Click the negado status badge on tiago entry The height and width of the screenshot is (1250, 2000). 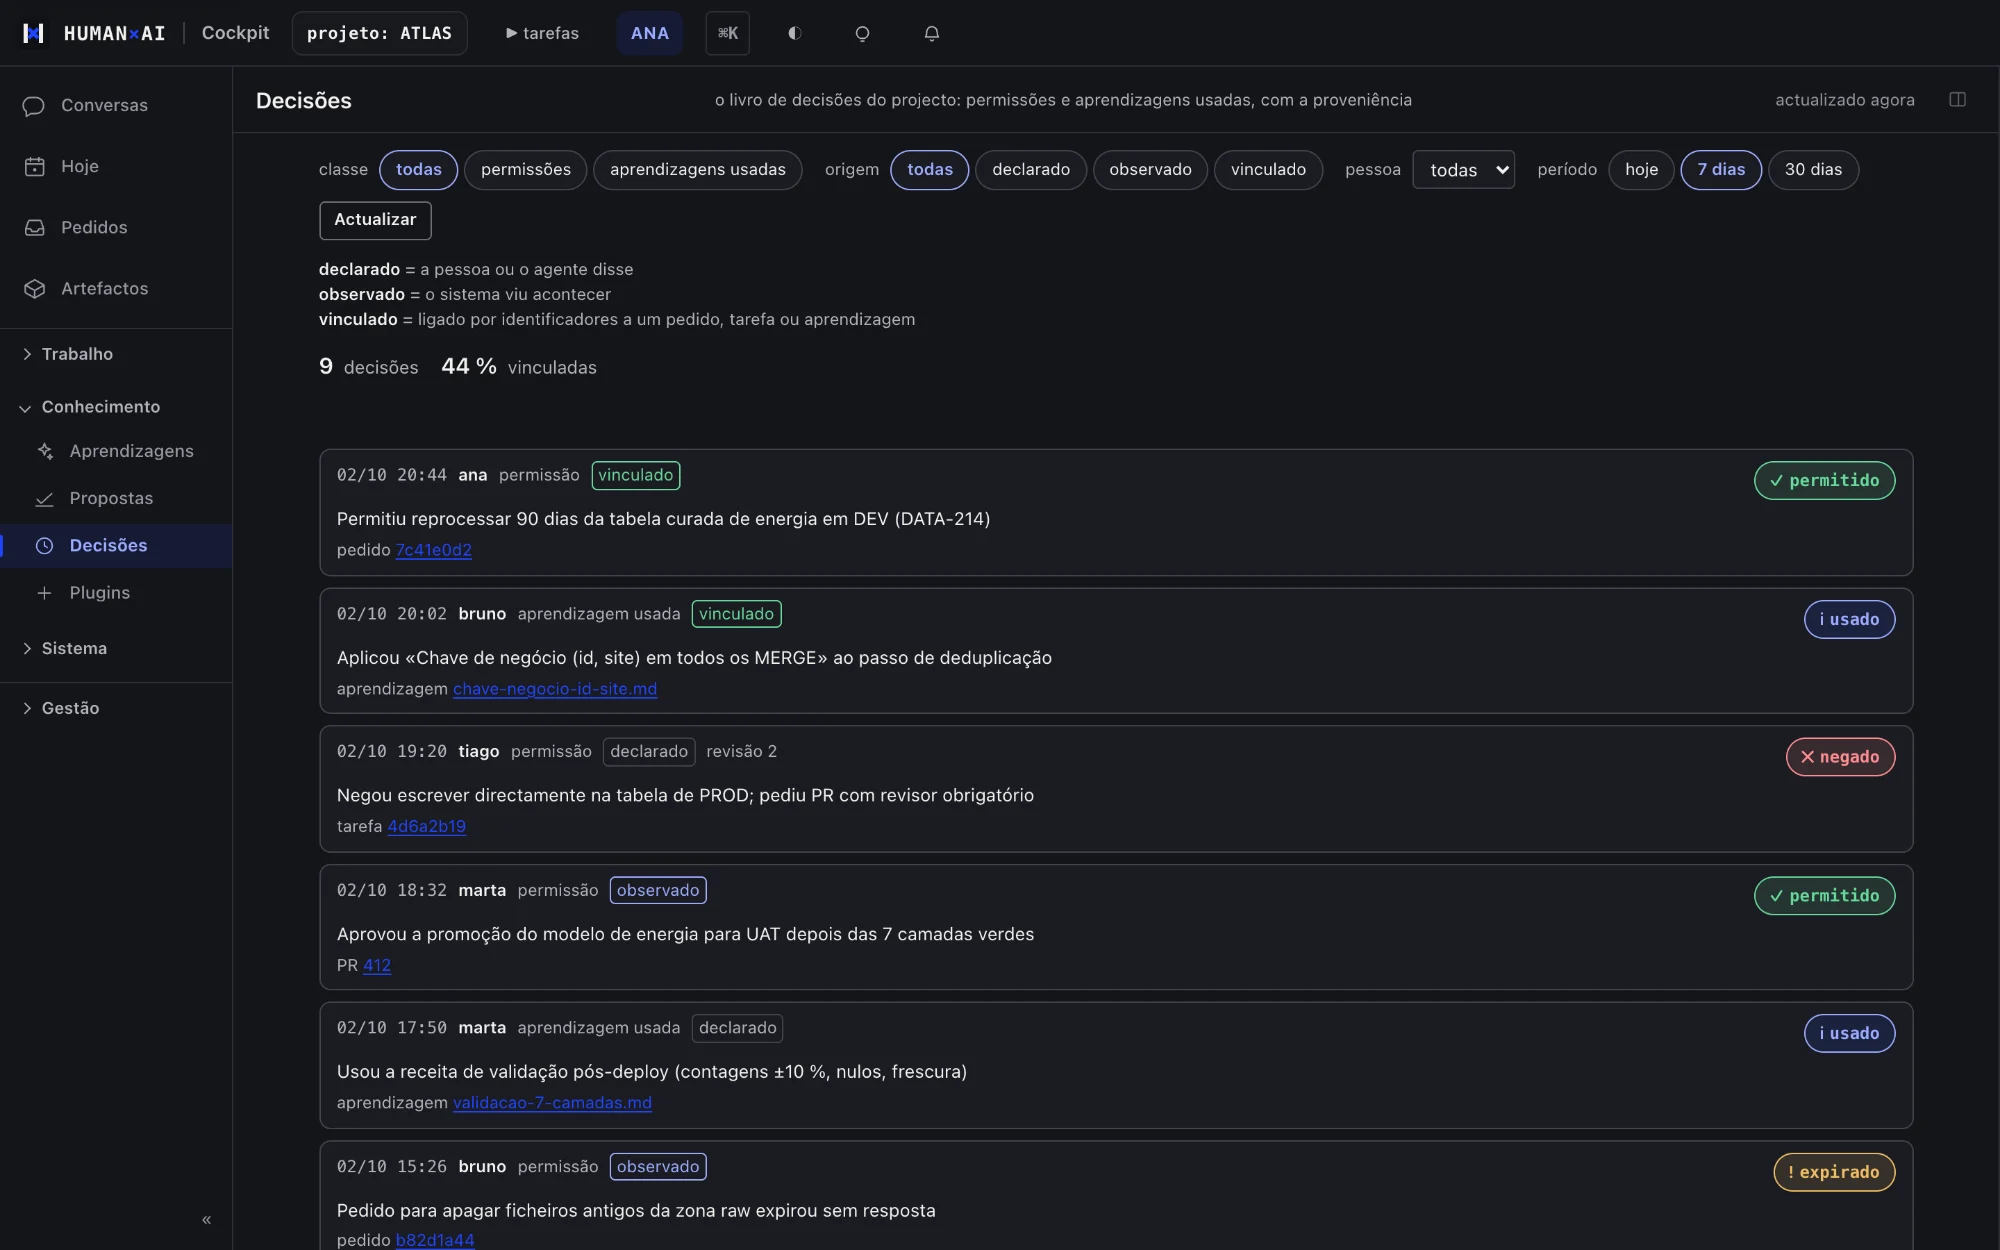1840,757
